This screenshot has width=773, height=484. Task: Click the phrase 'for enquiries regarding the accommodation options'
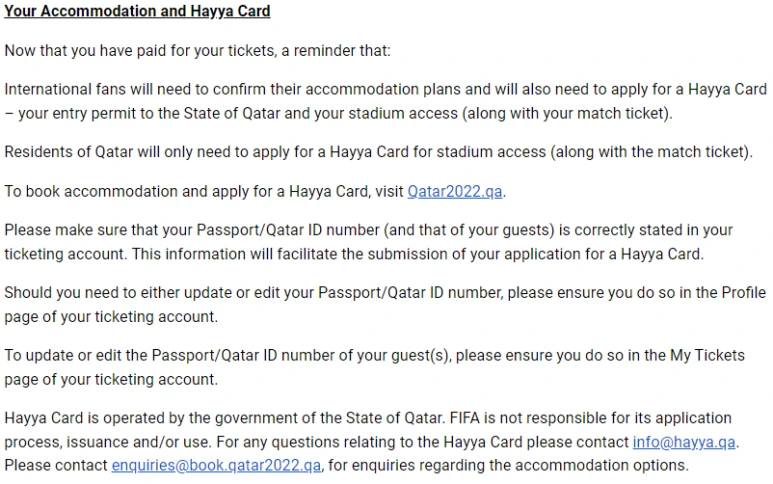508,465
